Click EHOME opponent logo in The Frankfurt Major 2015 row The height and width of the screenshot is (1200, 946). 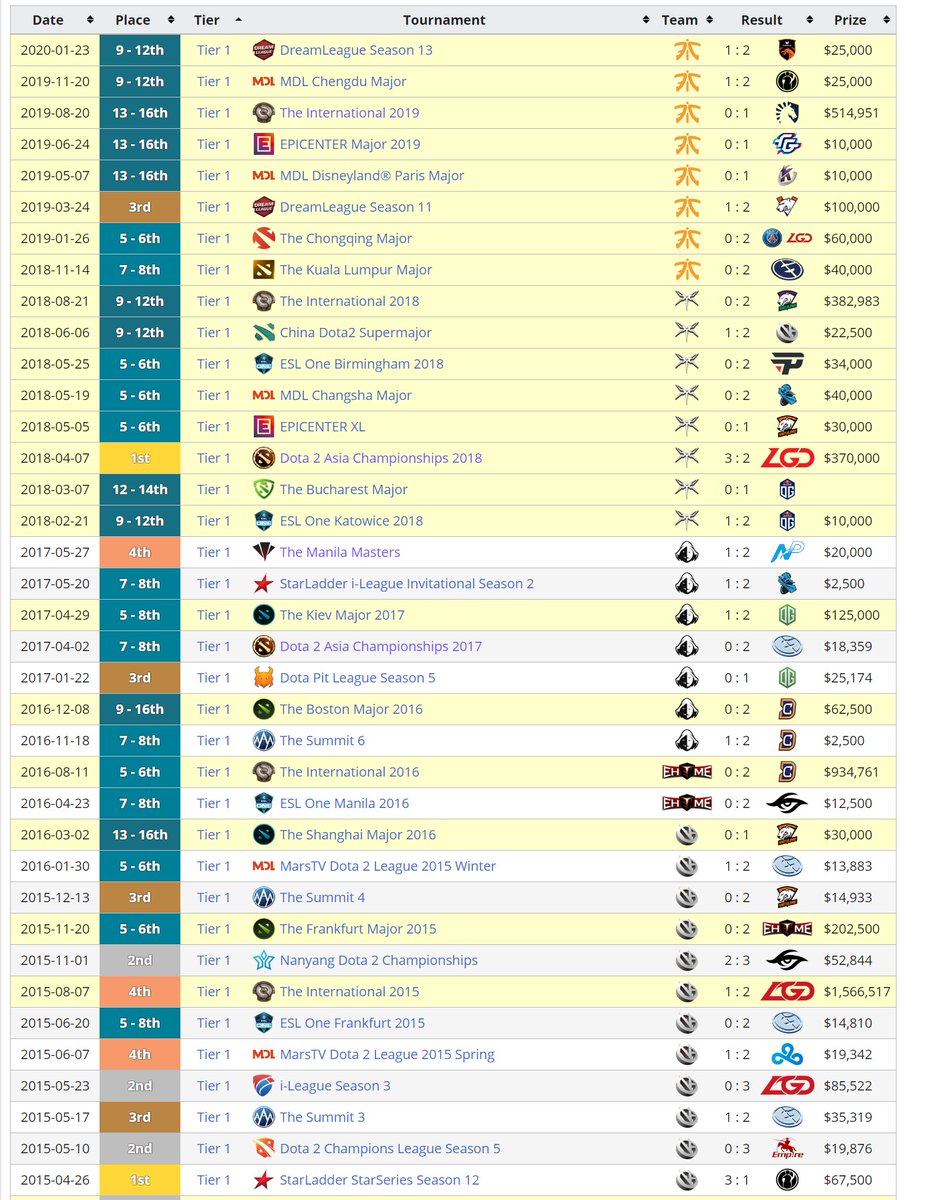click(787, 929)
